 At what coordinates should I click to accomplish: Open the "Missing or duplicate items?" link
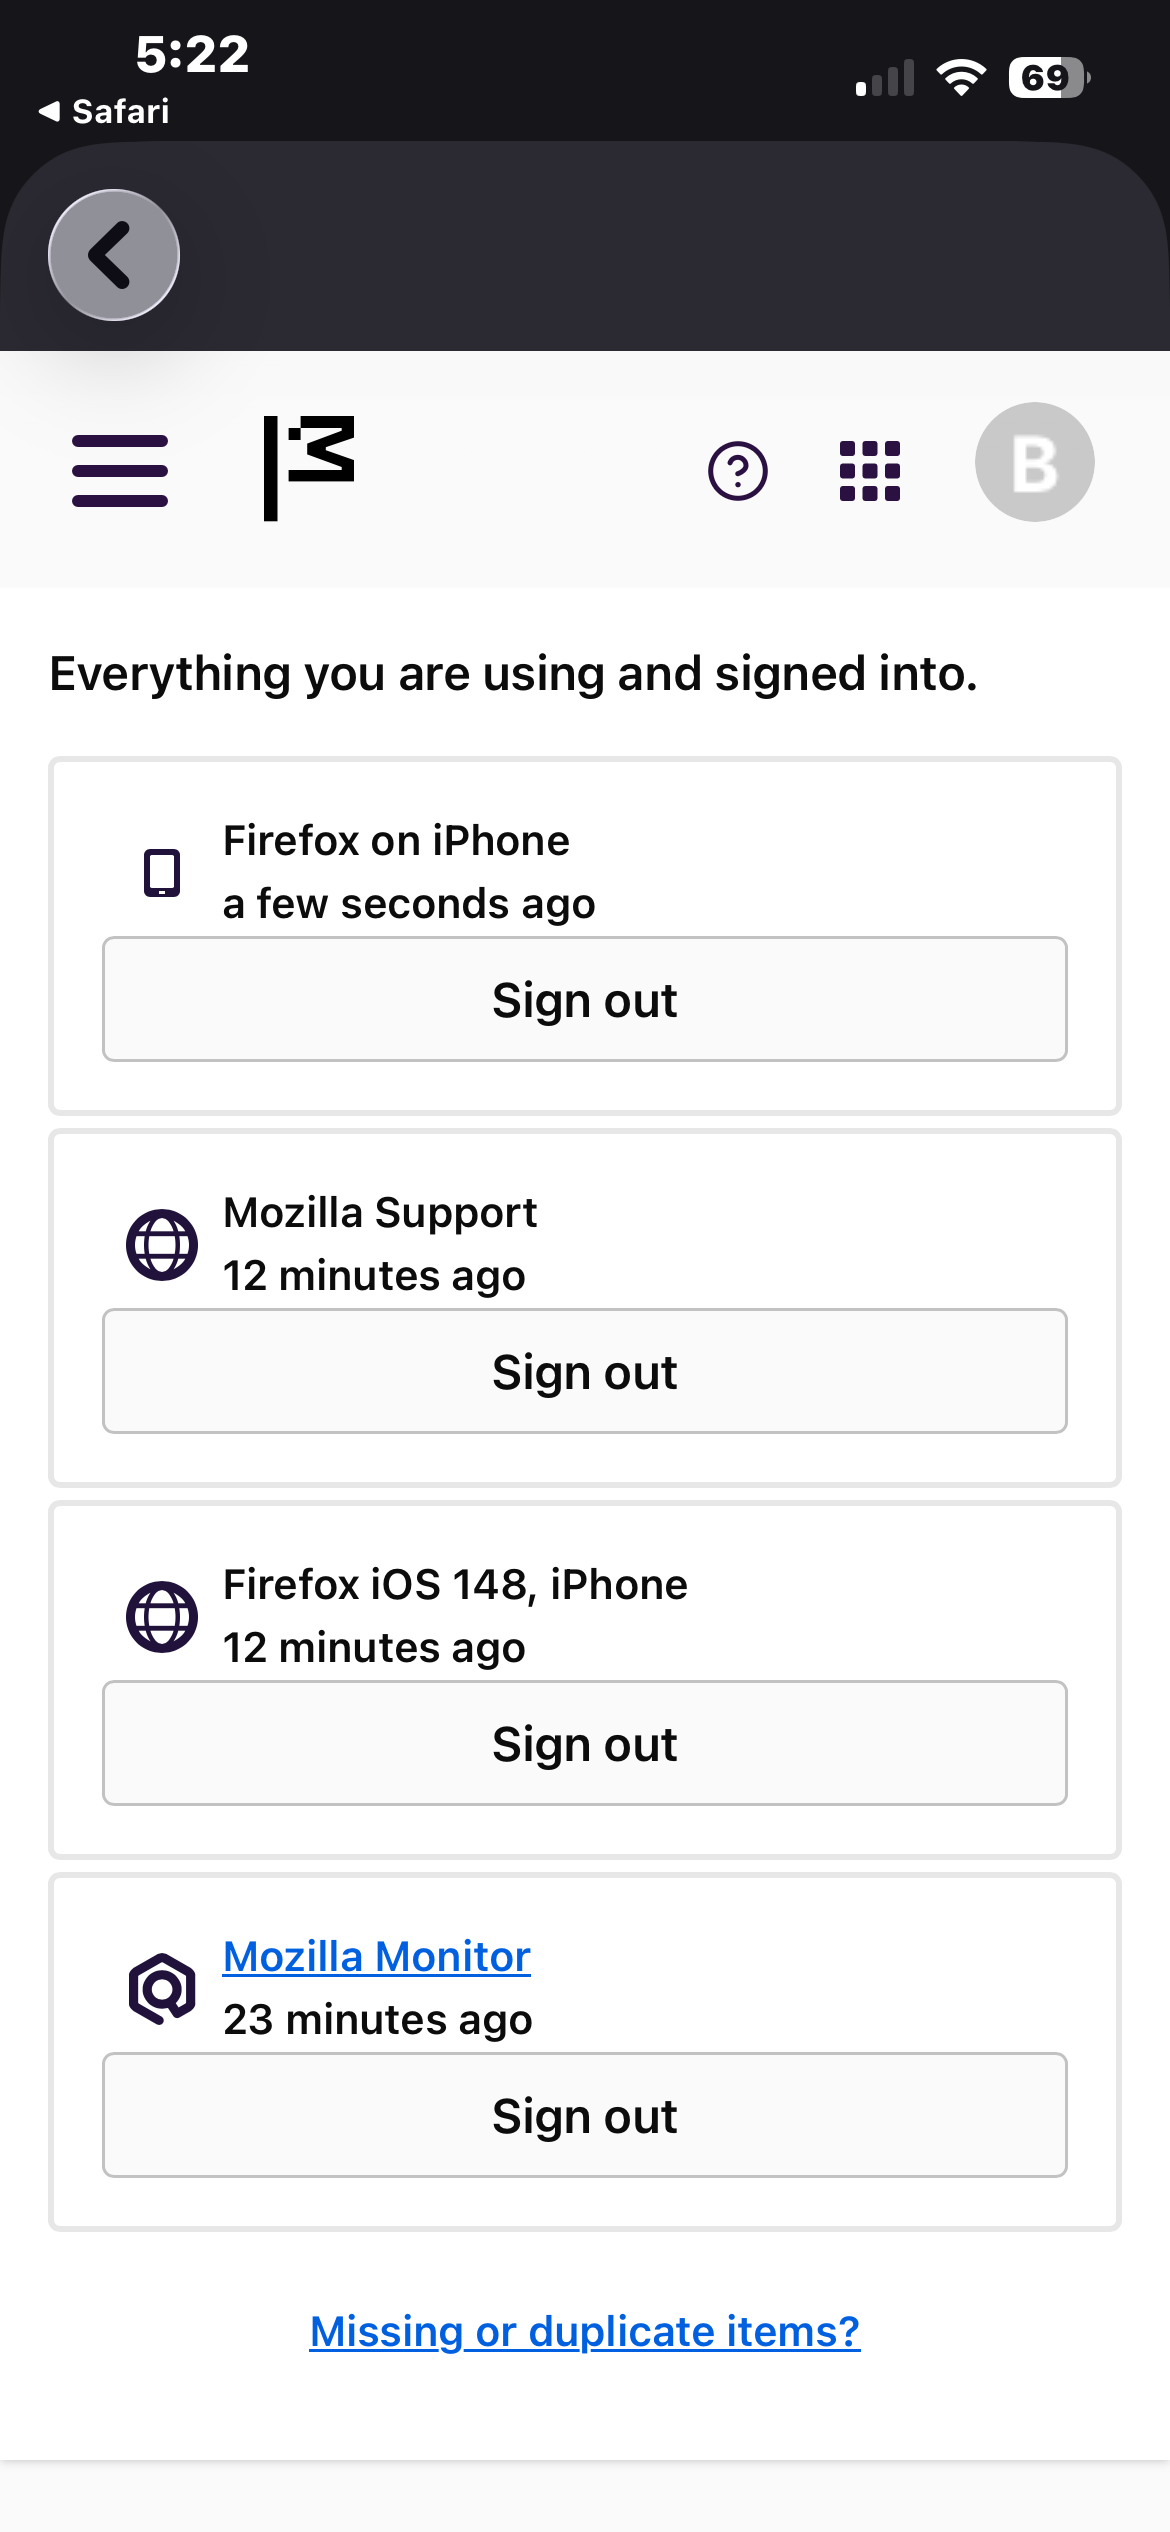click(585, 2331)
